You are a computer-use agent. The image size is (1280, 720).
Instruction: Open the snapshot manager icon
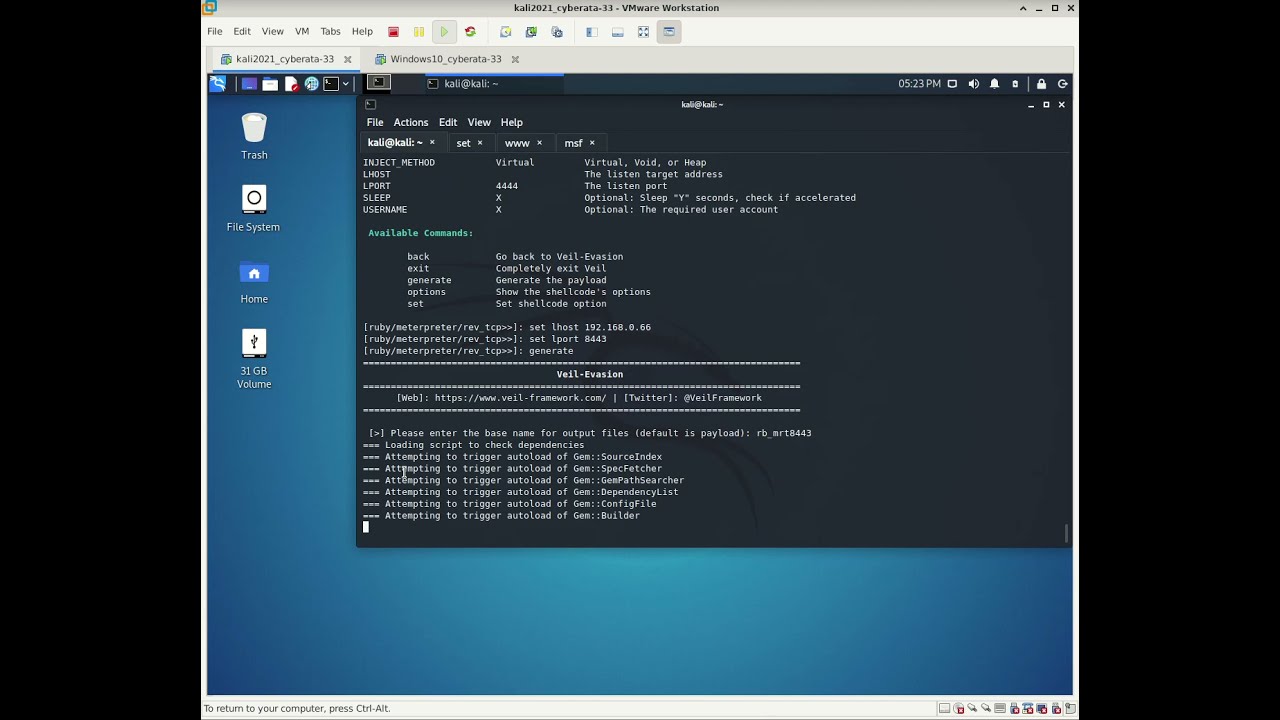[x=557, y=32]
